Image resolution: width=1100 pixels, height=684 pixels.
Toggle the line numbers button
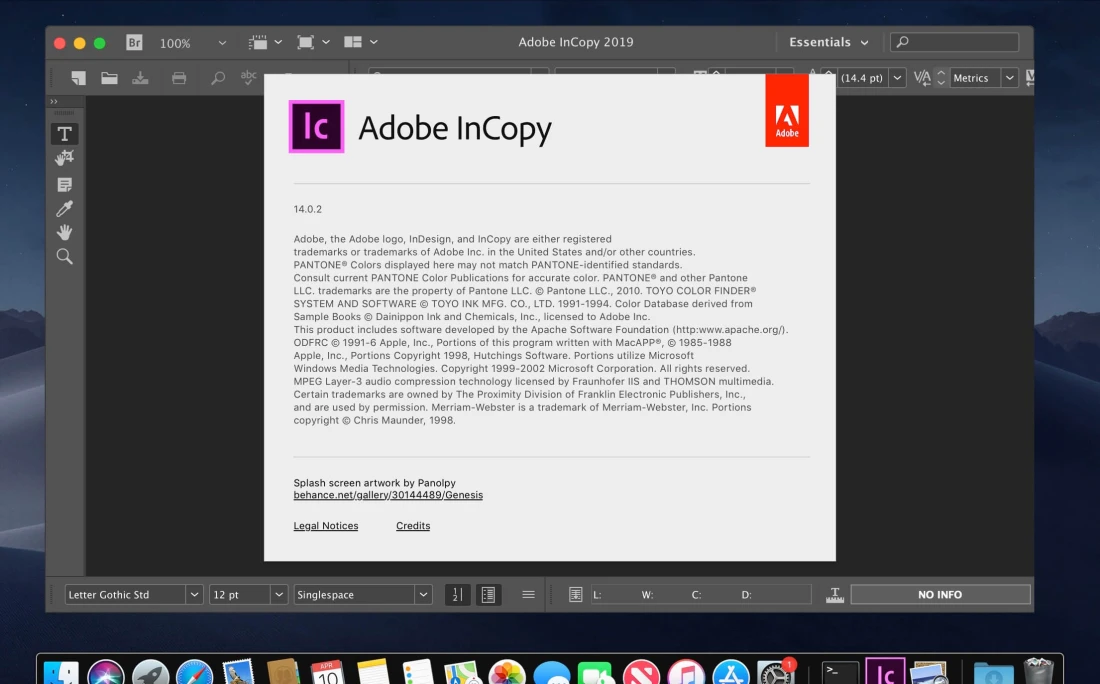tap(457, 594)
